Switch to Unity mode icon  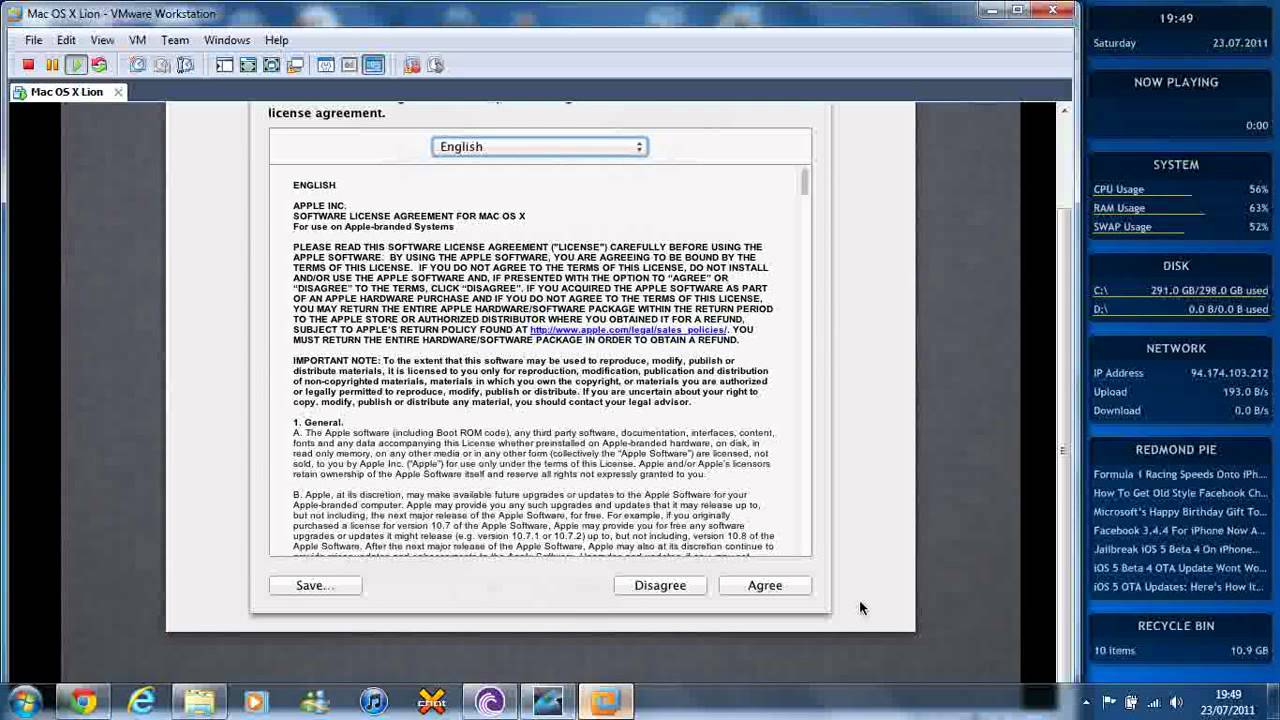tap(271, 65)
